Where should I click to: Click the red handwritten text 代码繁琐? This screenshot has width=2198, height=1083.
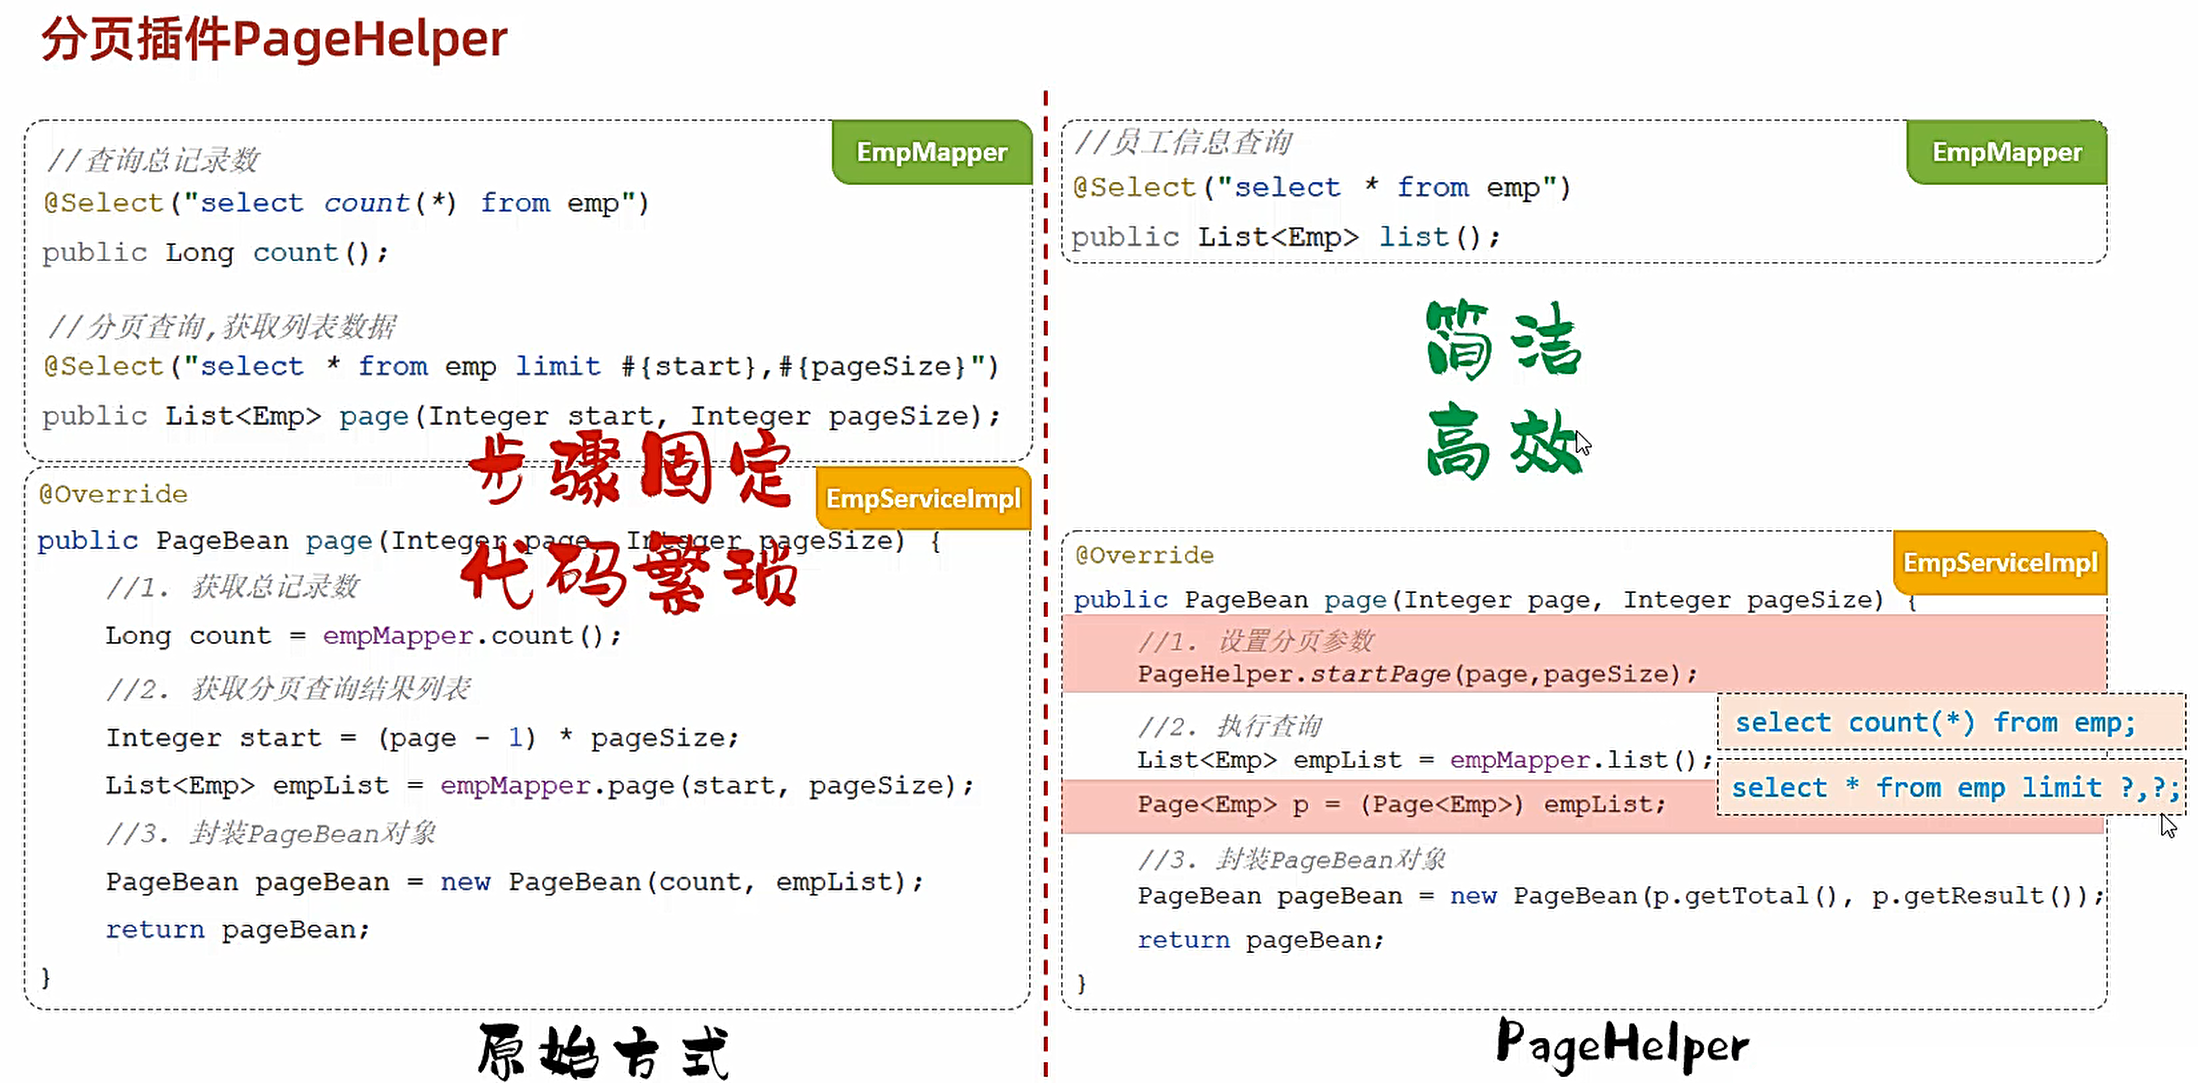(x=629, y=577)
